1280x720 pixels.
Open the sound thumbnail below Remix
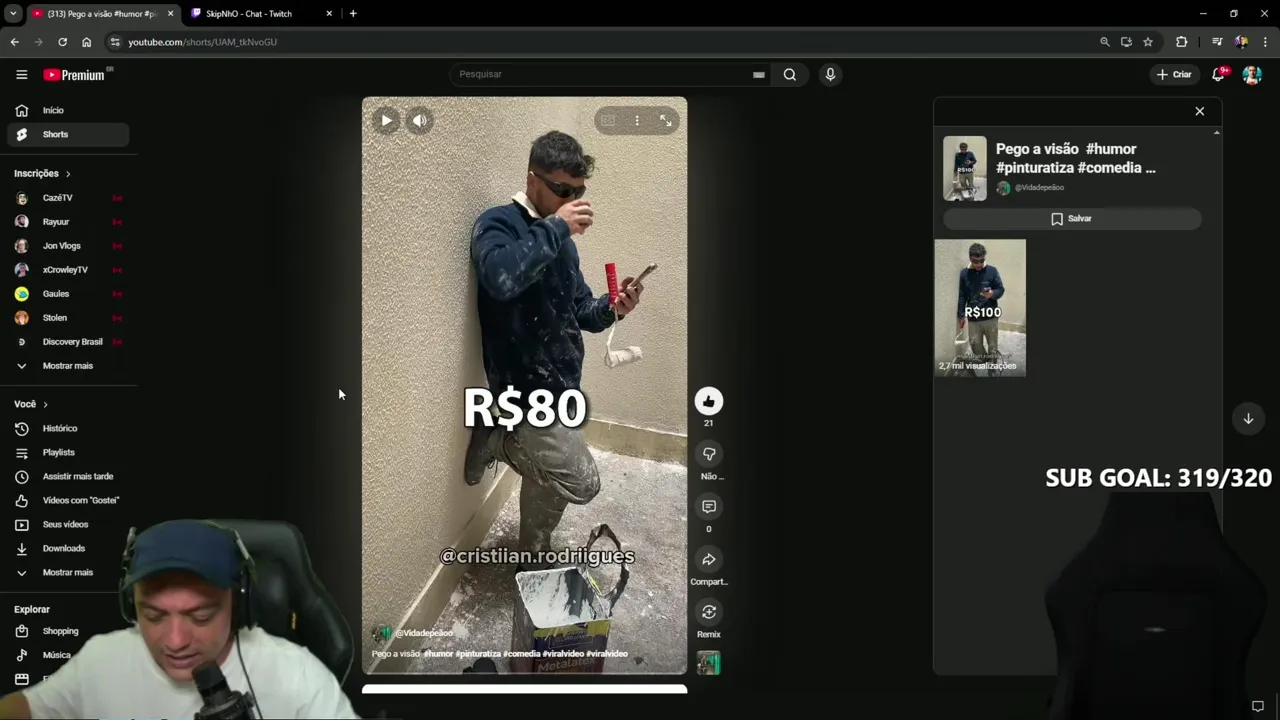[x=708, y=663]
